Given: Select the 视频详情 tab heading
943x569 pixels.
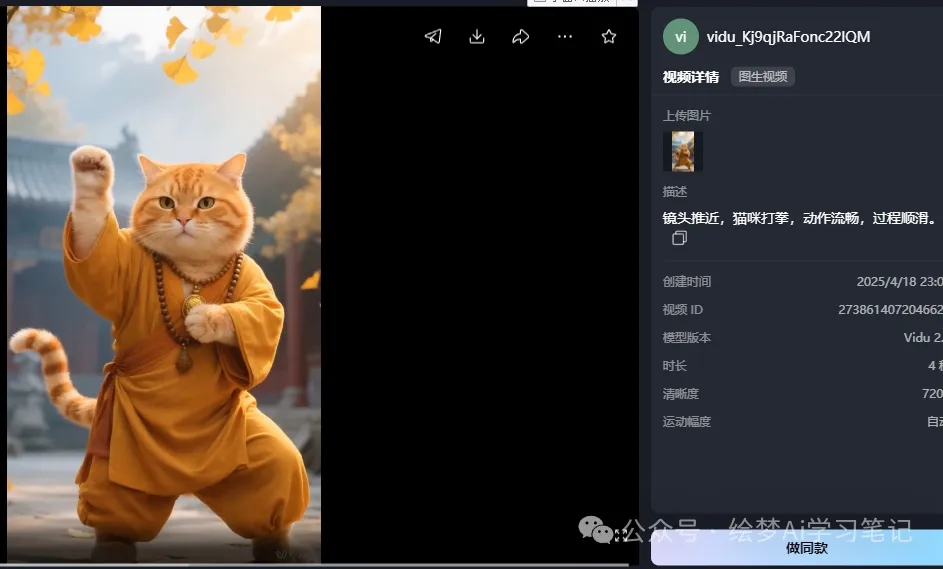Looking at the screenshot, I should [x=691, y=77].
